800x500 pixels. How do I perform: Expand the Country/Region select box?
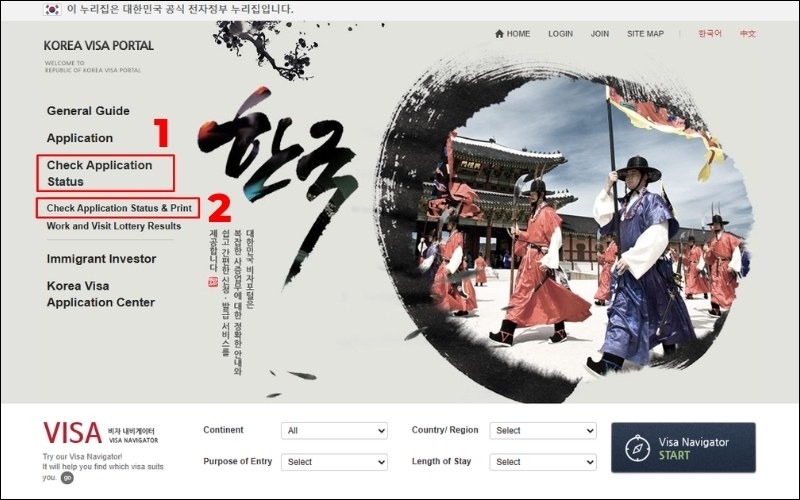pos(542,431)
